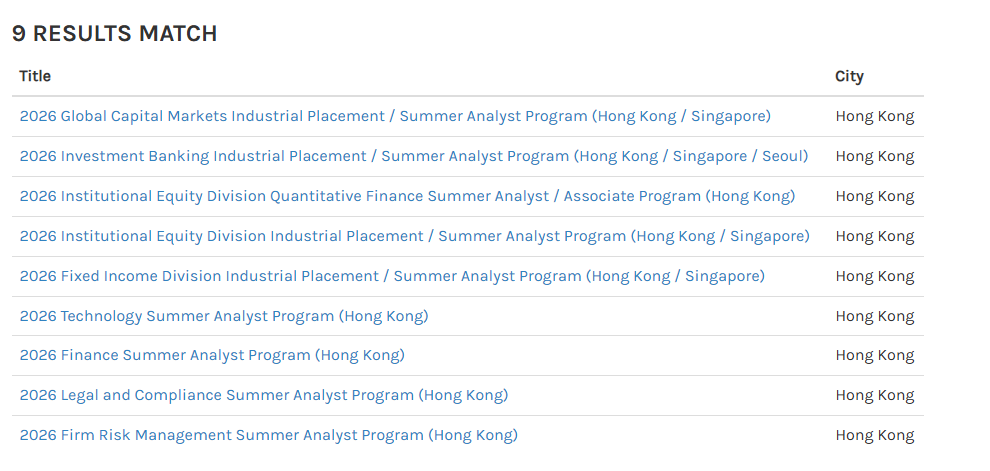Screen dimensions: 990x471
Task: Select Hong Kong city in Investment Banking row
Action: click(874, 157)
